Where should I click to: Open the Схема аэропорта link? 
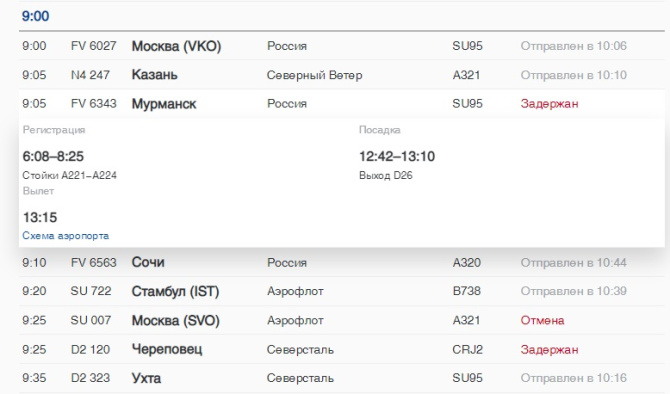[65, 236]
